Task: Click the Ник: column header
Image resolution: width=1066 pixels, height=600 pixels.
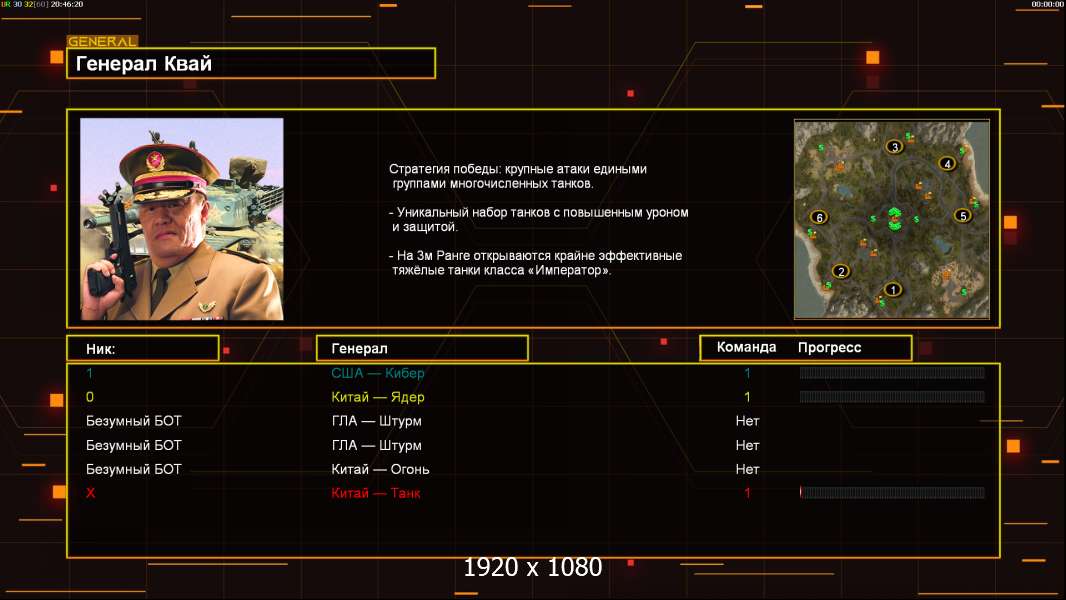Action: [143, 348]
